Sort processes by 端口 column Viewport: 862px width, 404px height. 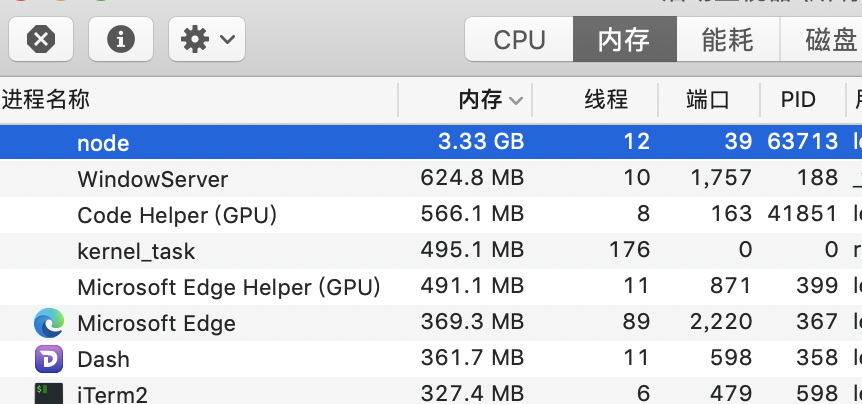point(708,100)
